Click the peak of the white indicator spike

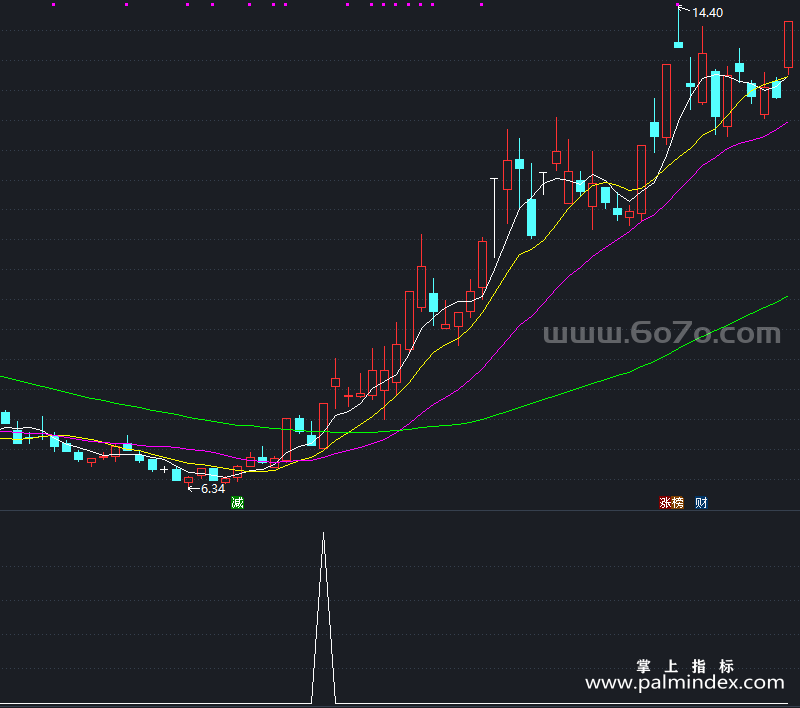click(x=323, y=534)
